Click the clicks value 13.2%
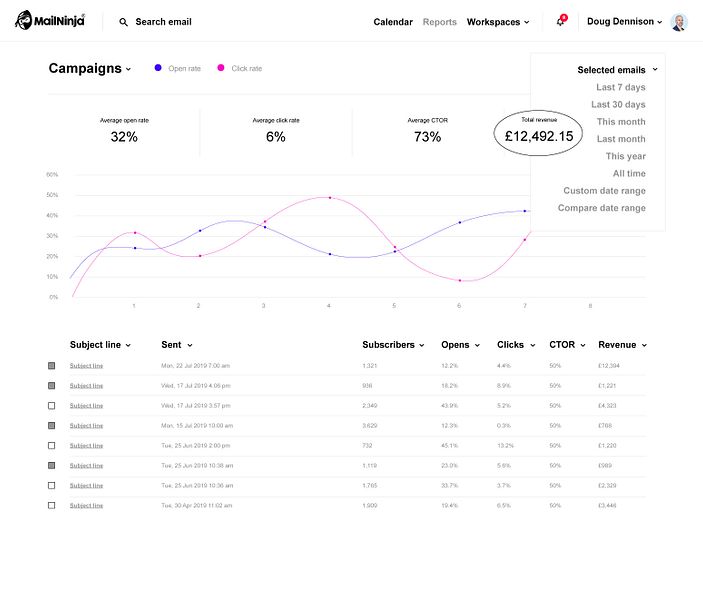Screen dimensions: 703x600 [x=505, y=446]
